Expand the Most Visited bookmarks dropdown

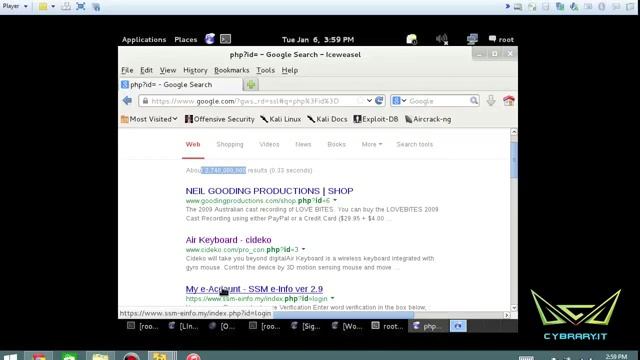(149, 119)
